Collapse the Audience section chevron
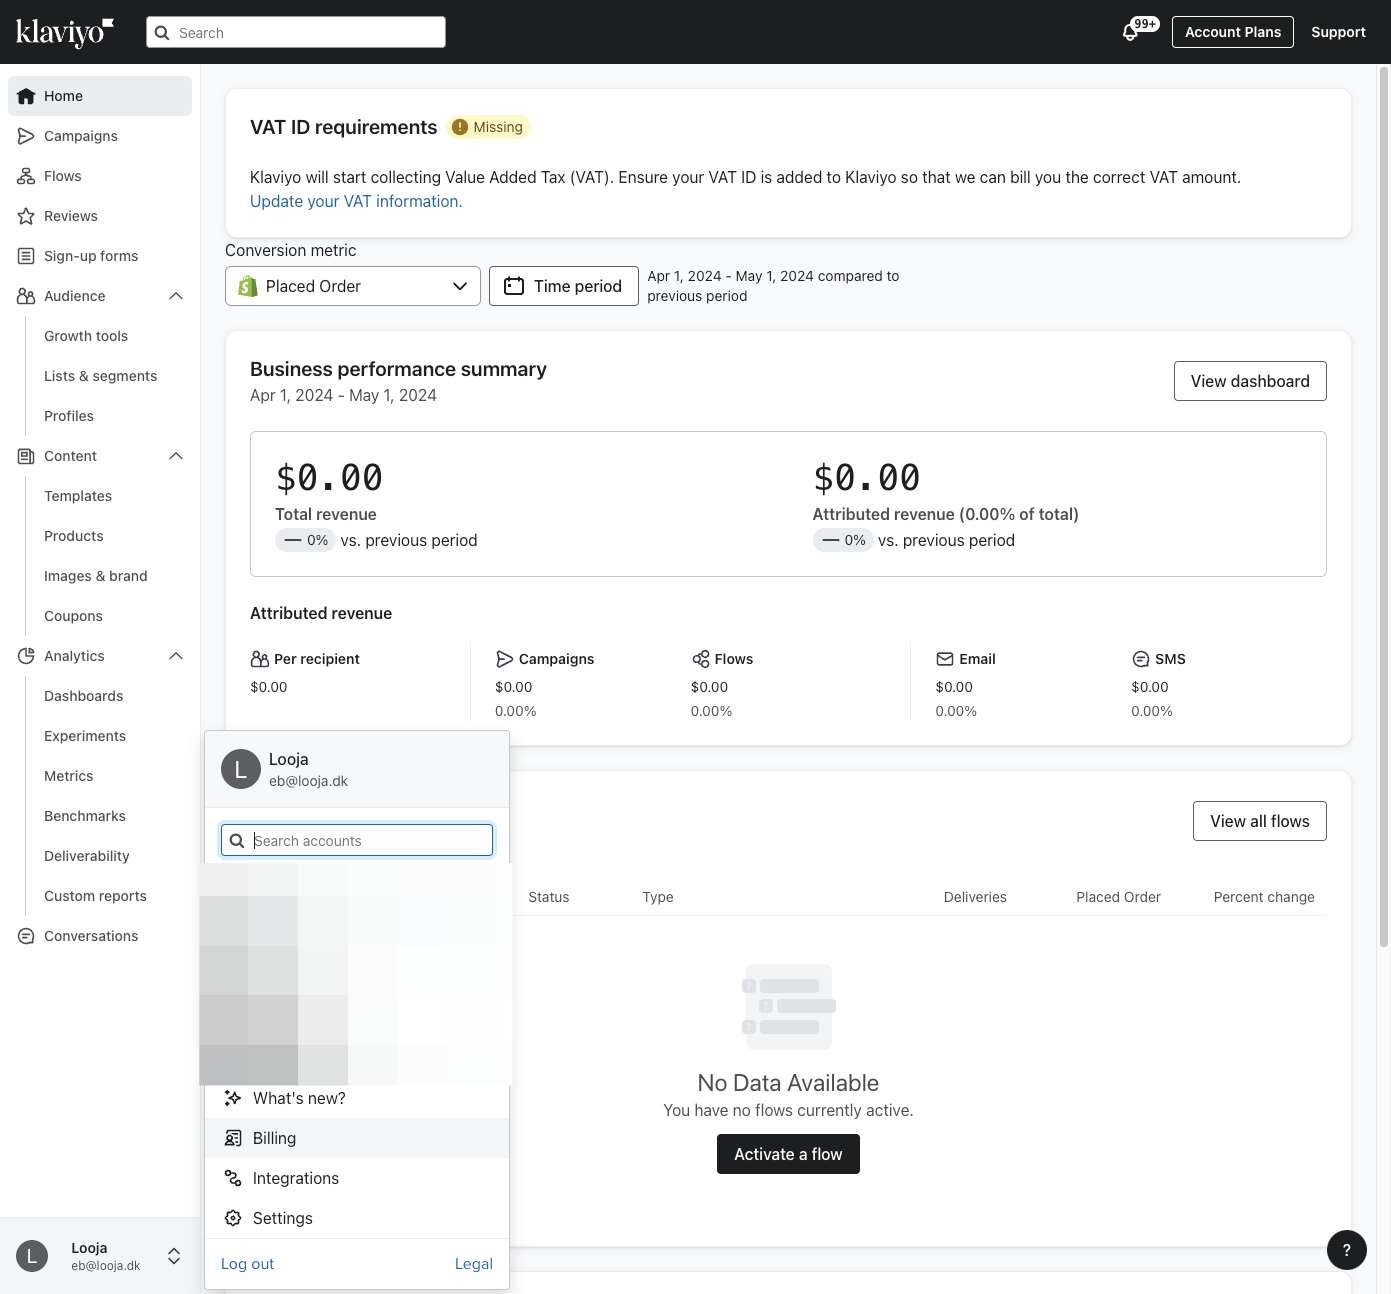This screenshot has height=1294, width=1391. 176,296
